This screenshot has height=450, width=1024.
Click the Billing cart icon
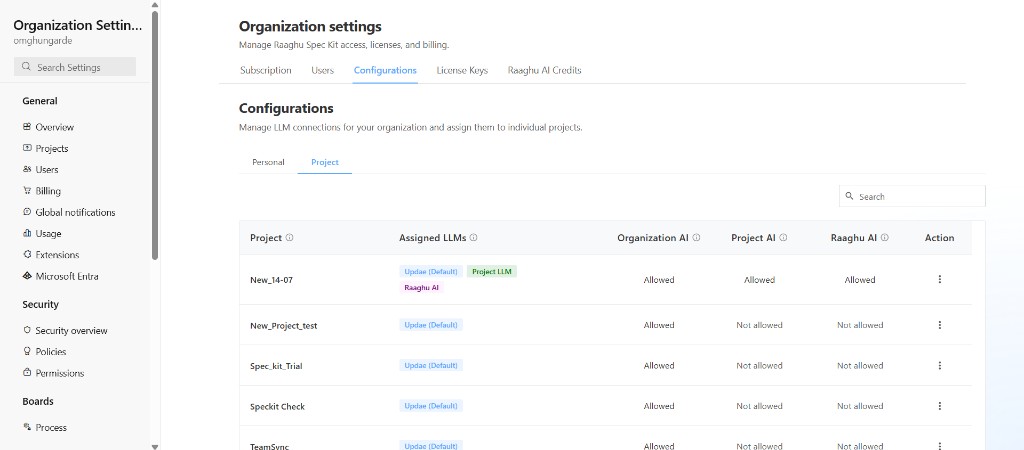[x=27, y=191]
